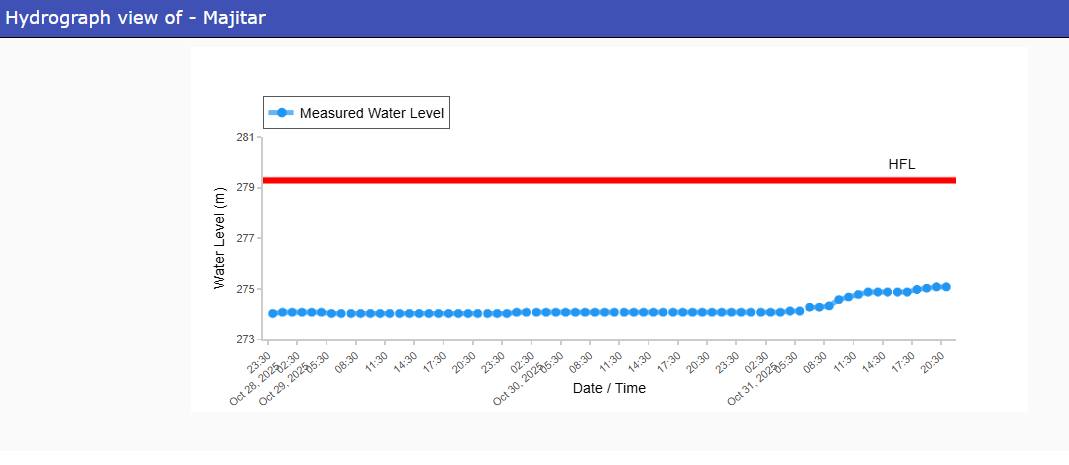
Task: Click the 'Oct 28, 2025' date label
Action: (254, 385)
